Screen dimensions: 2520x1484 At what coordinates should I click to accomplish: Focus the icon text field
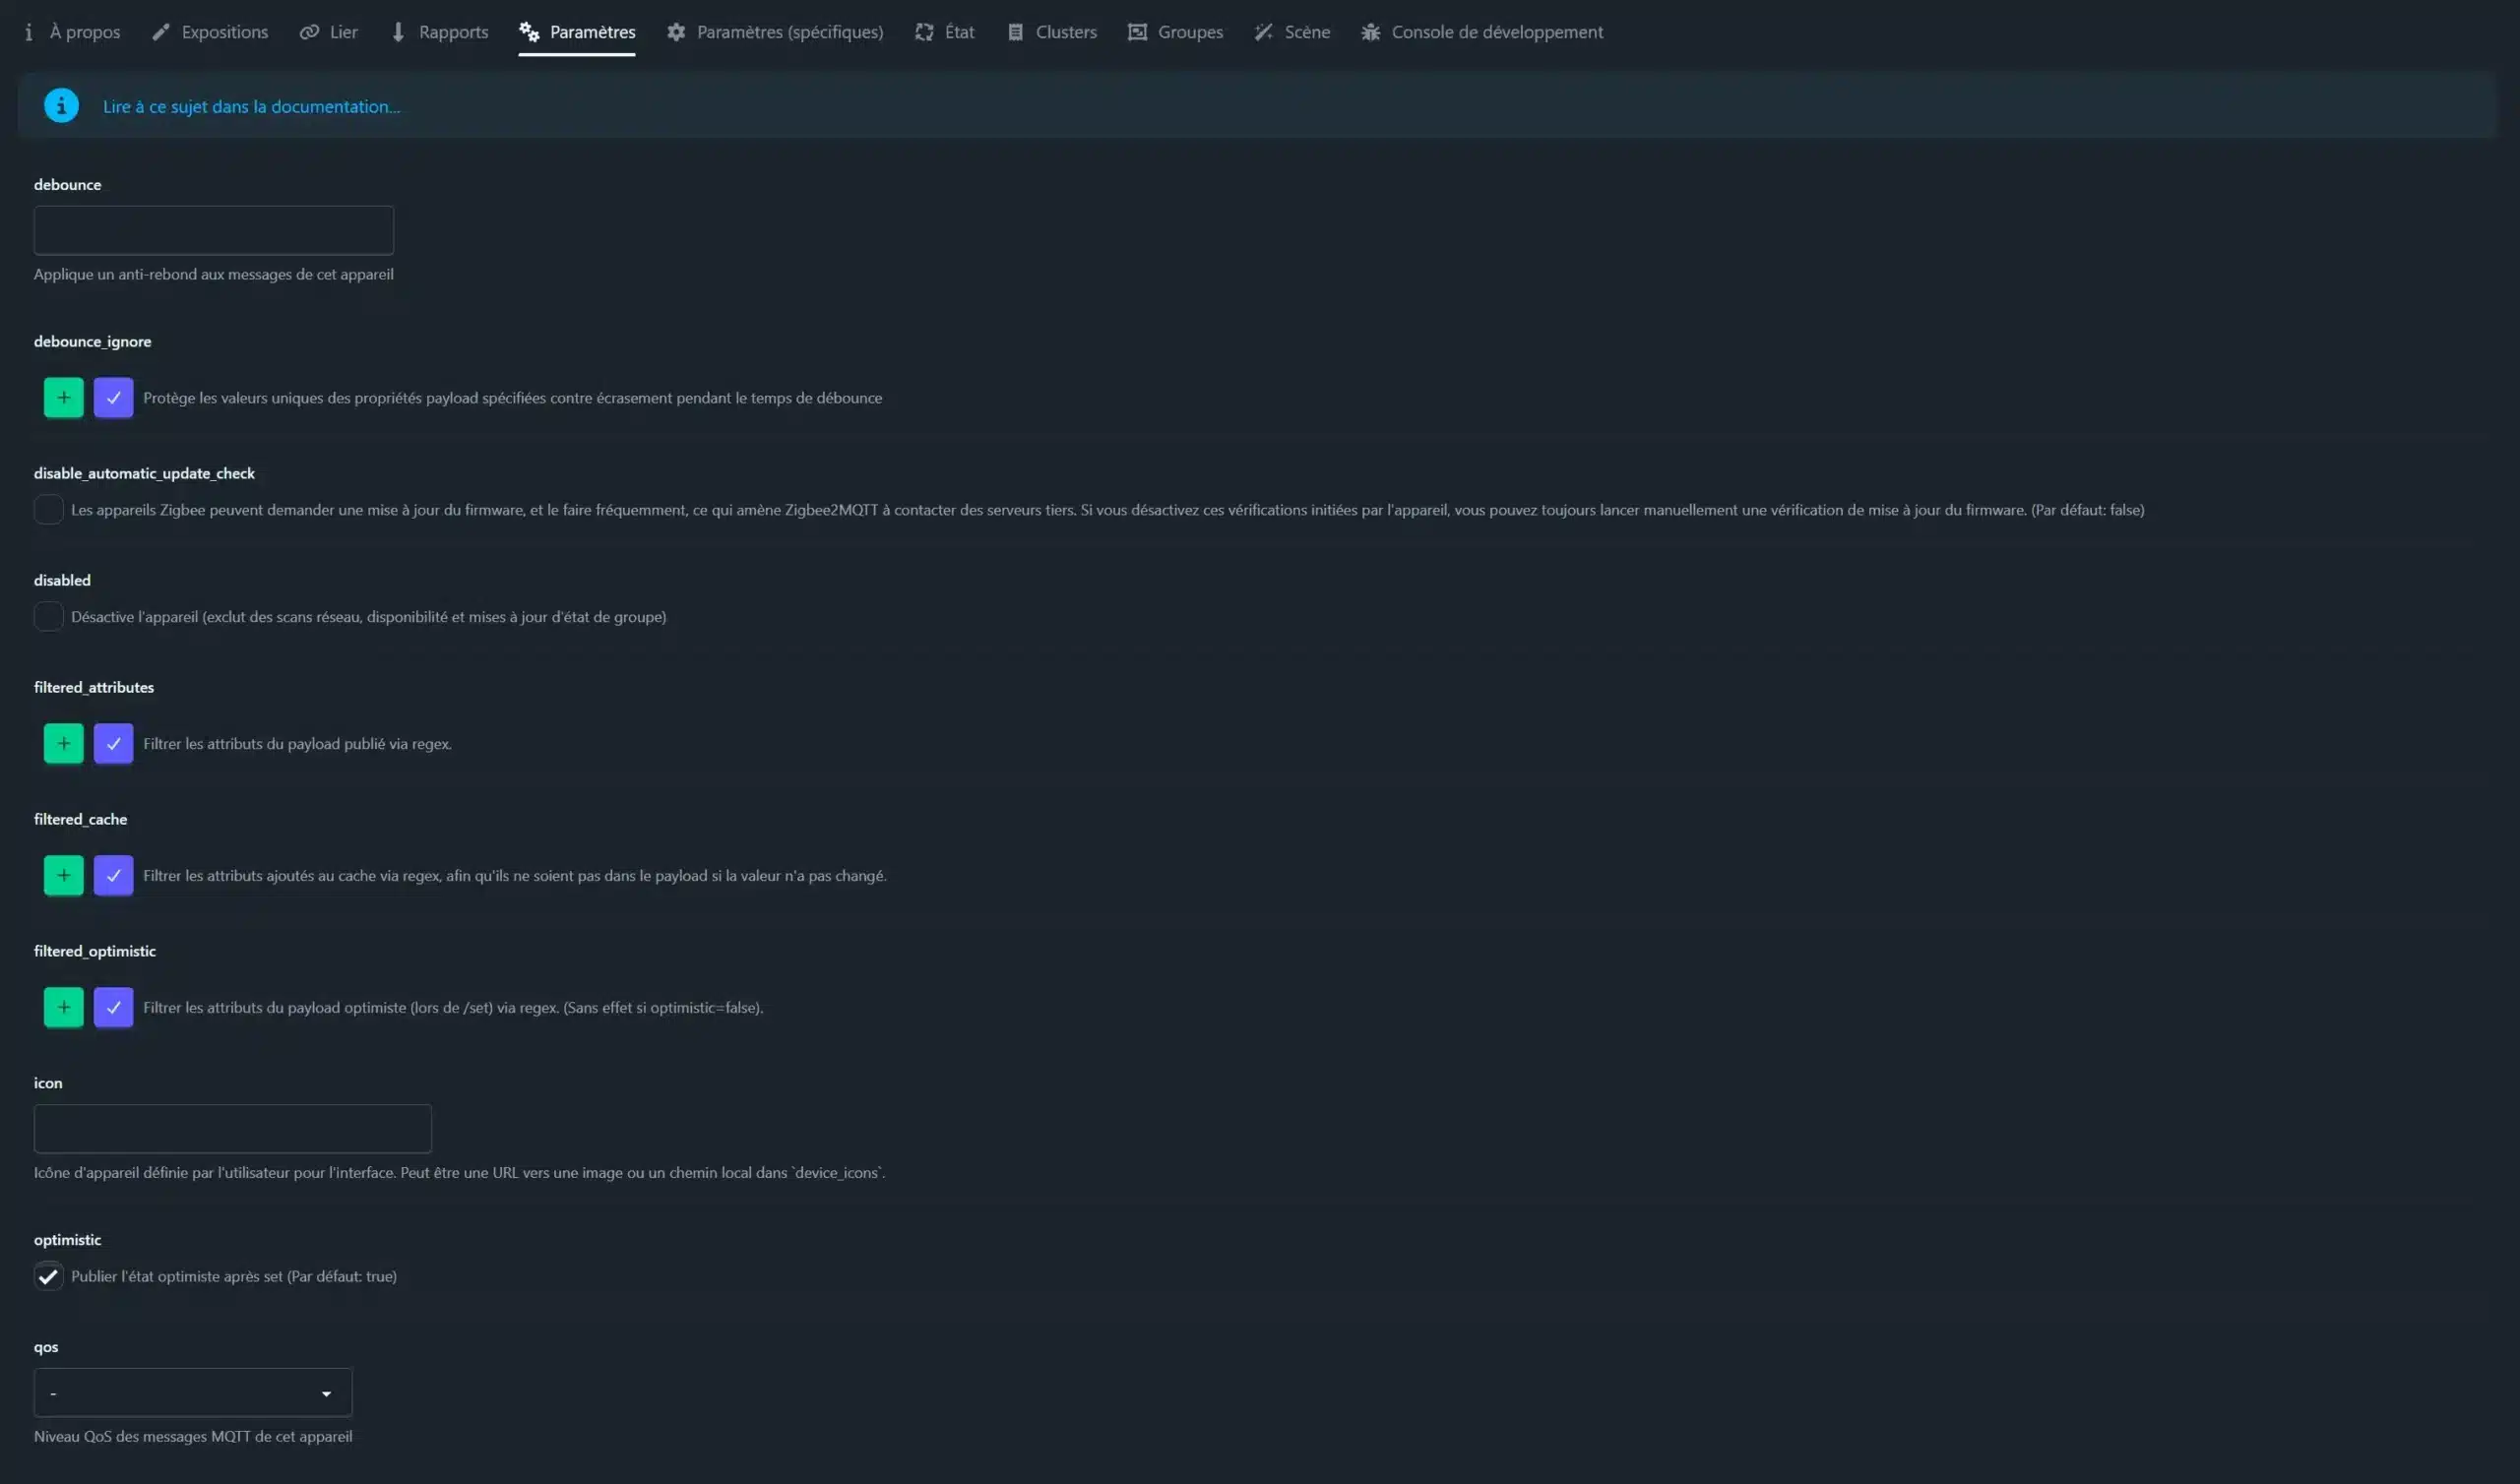click(232, 1129)
